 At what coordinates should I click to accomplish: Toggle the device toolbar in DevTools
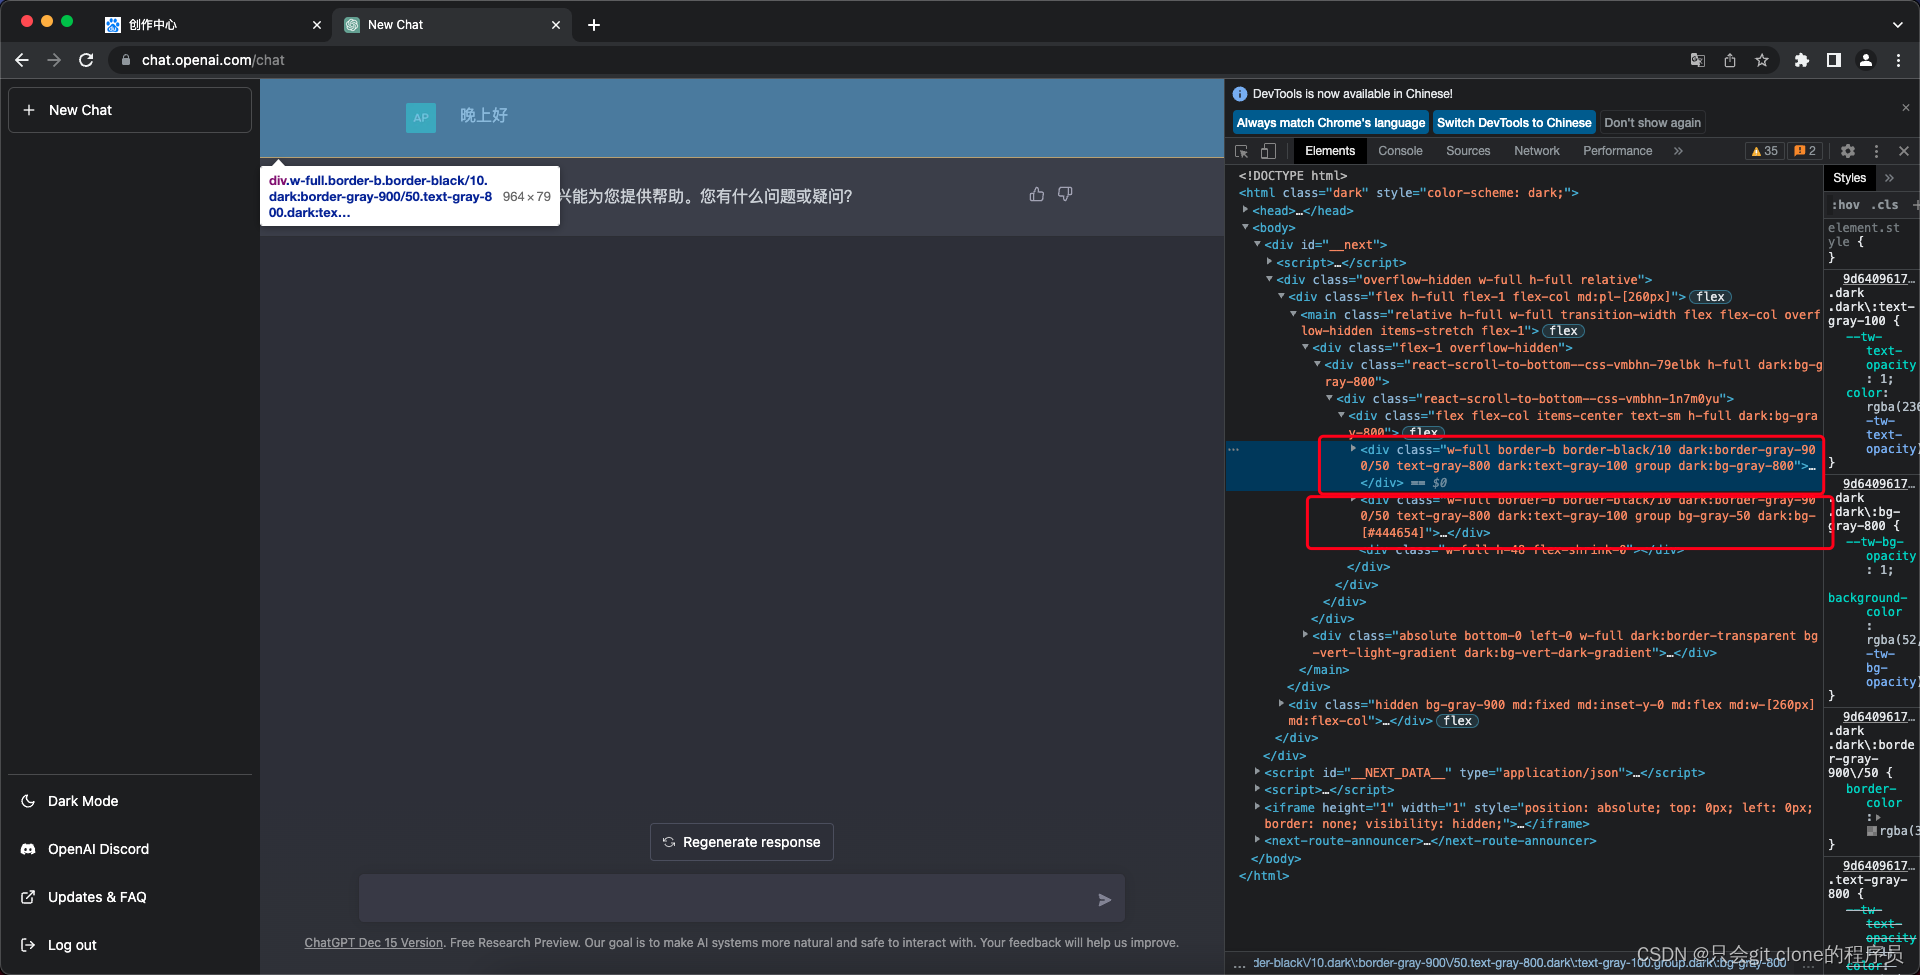pos(1268,151)
